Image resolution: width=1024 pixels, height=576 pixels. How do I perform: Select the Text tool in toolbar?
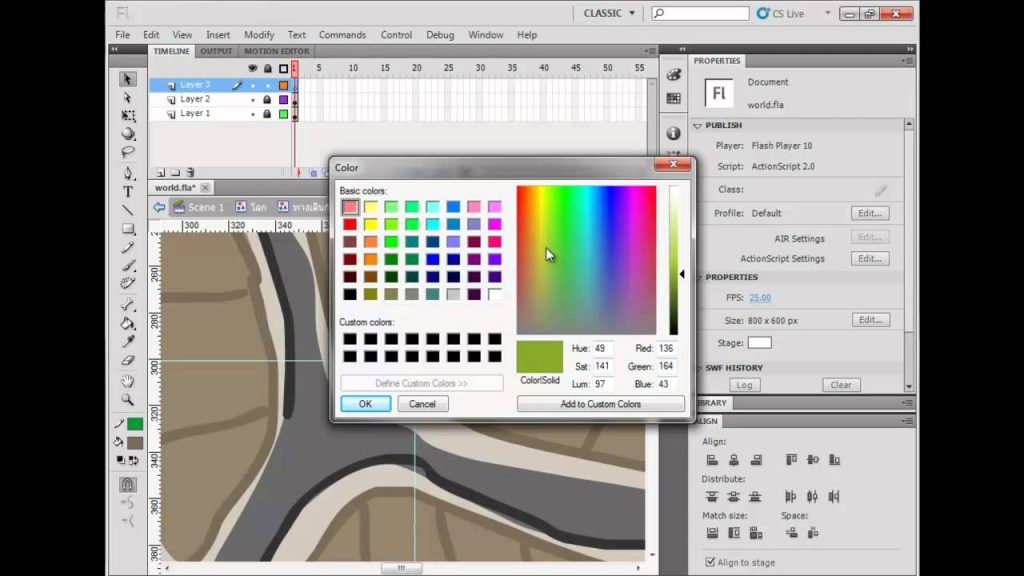click(x=128, y=191)
